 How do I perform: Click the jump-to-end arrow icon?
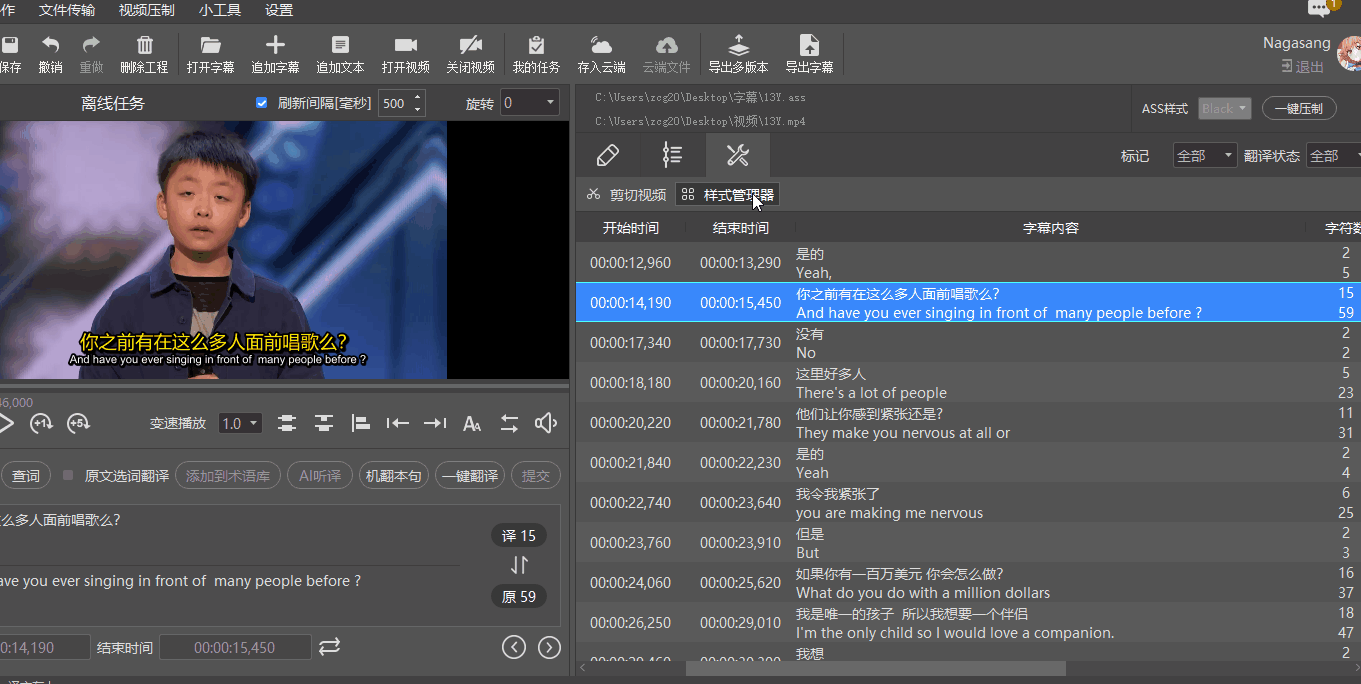point(435,423)
